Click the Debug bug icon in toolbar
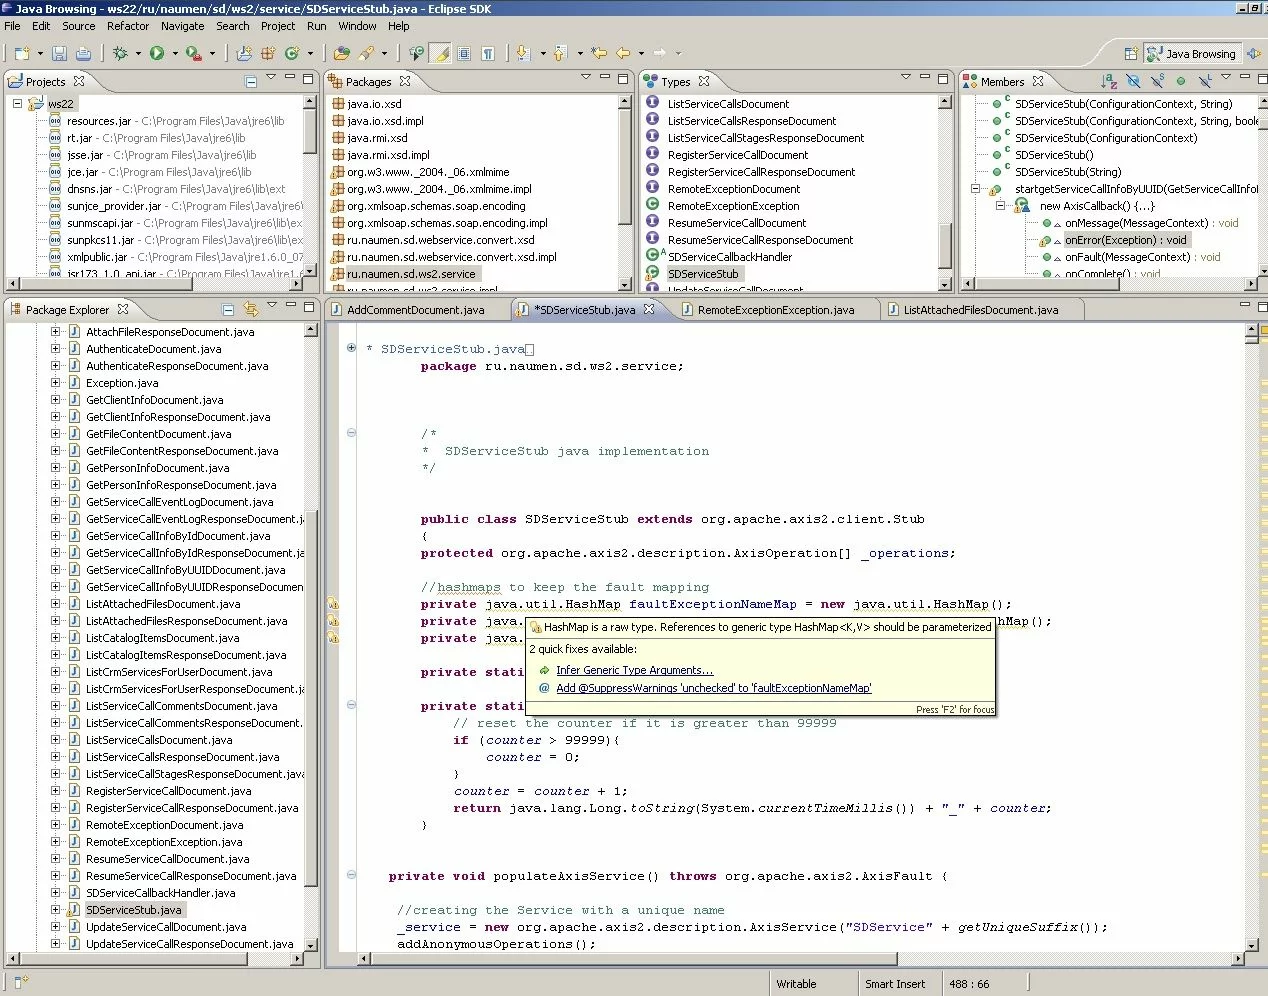The width and height of the screenshot is (1268, 996). [120, 53]
